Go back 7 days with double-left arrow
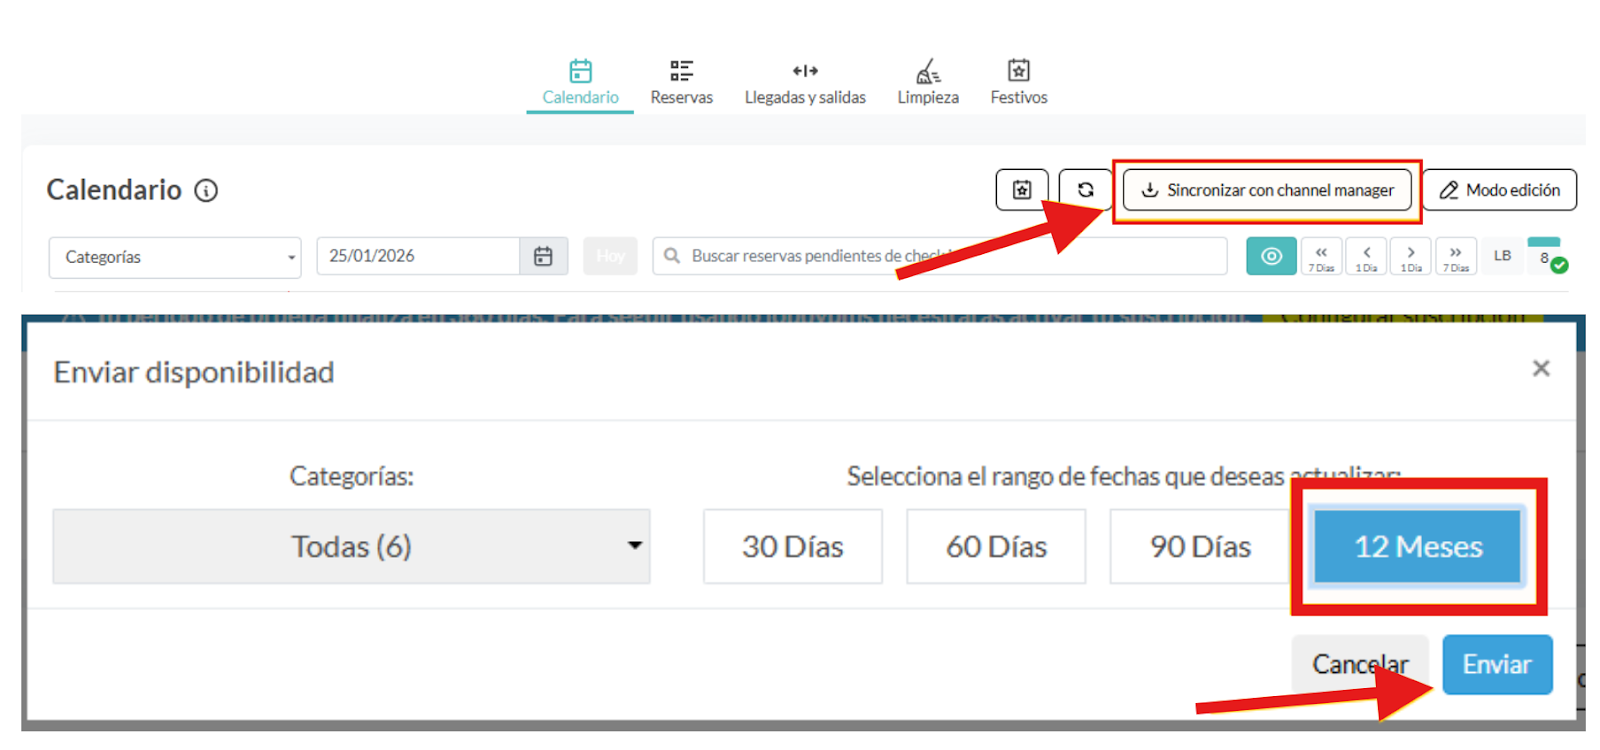The image size is (1600, 750). [1321, 256]
